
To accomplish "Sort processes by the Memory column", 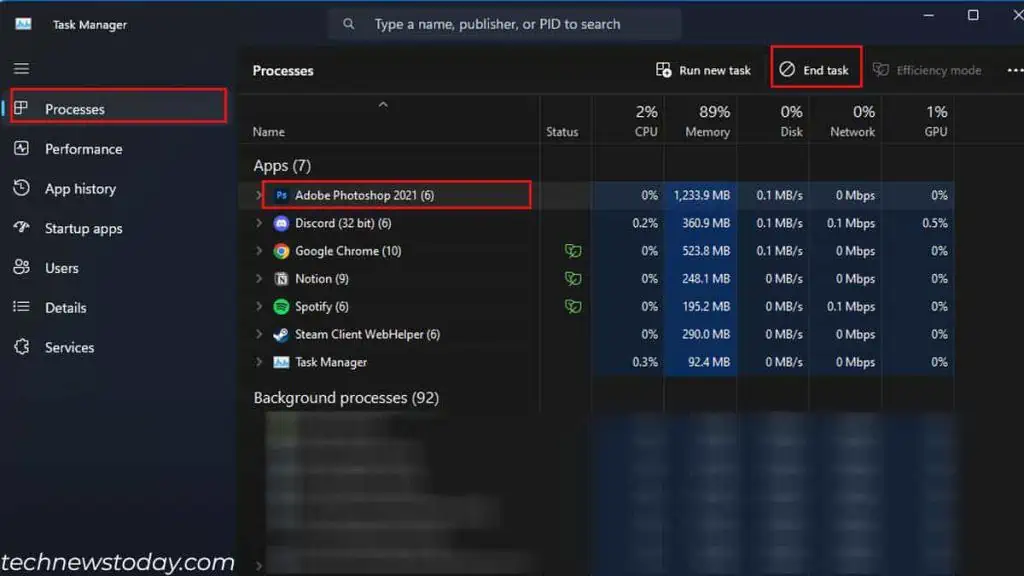I will tap(707, 121).
